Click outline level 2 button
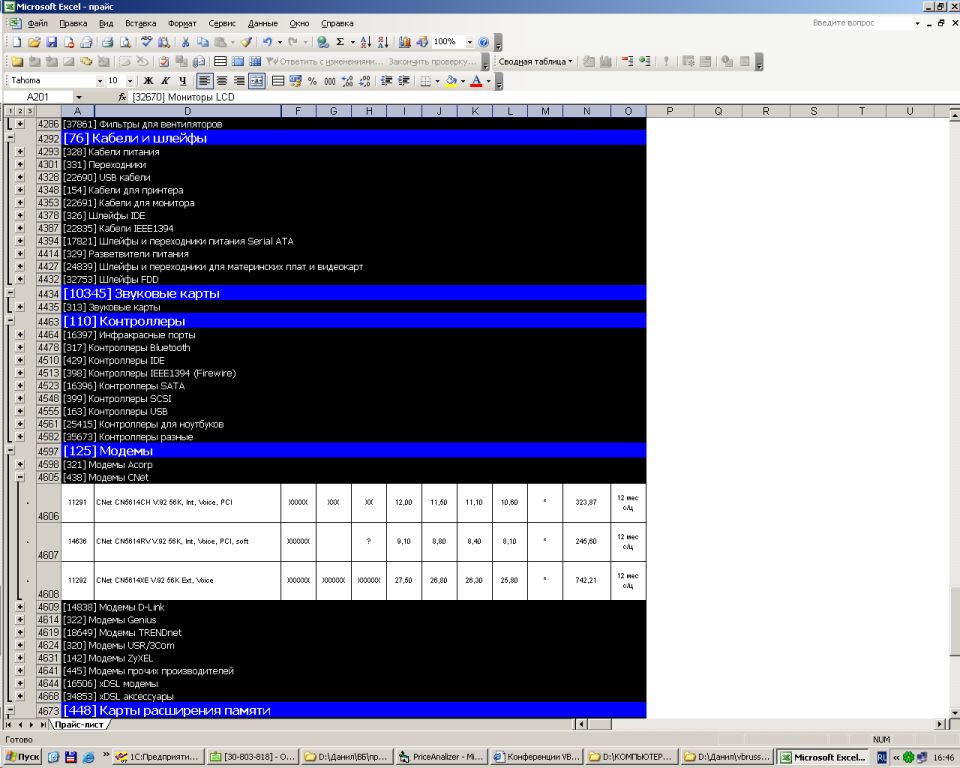 [x=20, y=111]
